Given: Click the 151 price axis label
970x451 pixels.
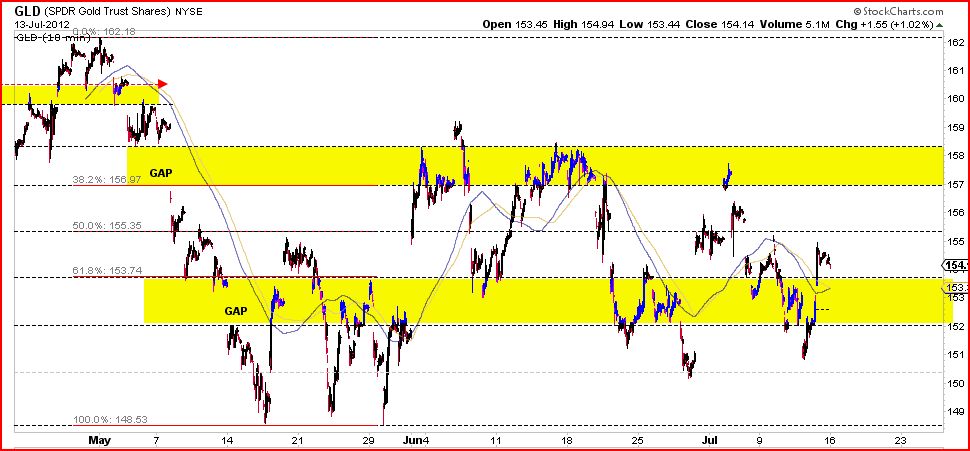Looking at the screenshot, I should (956, 354).
